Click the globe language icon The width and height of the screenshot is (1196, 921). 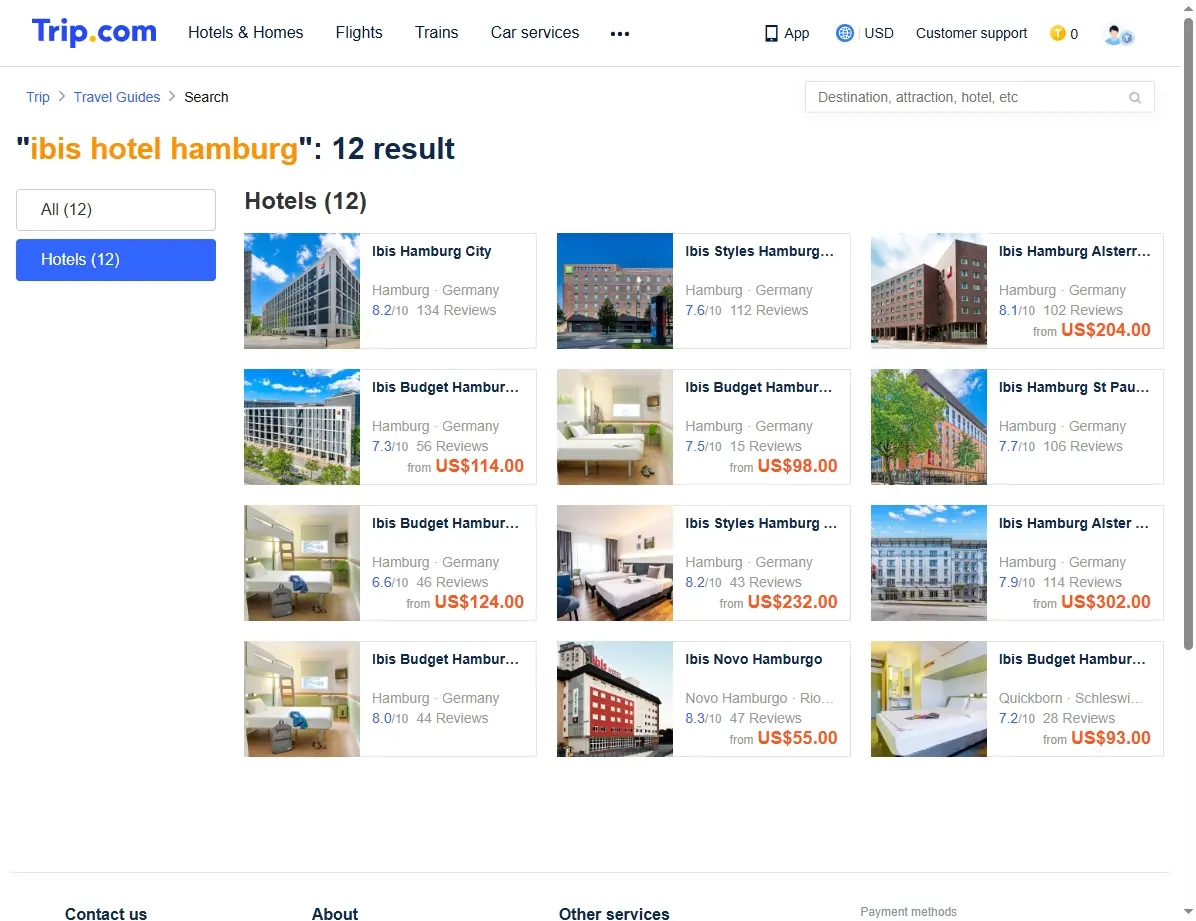[844, 33]
